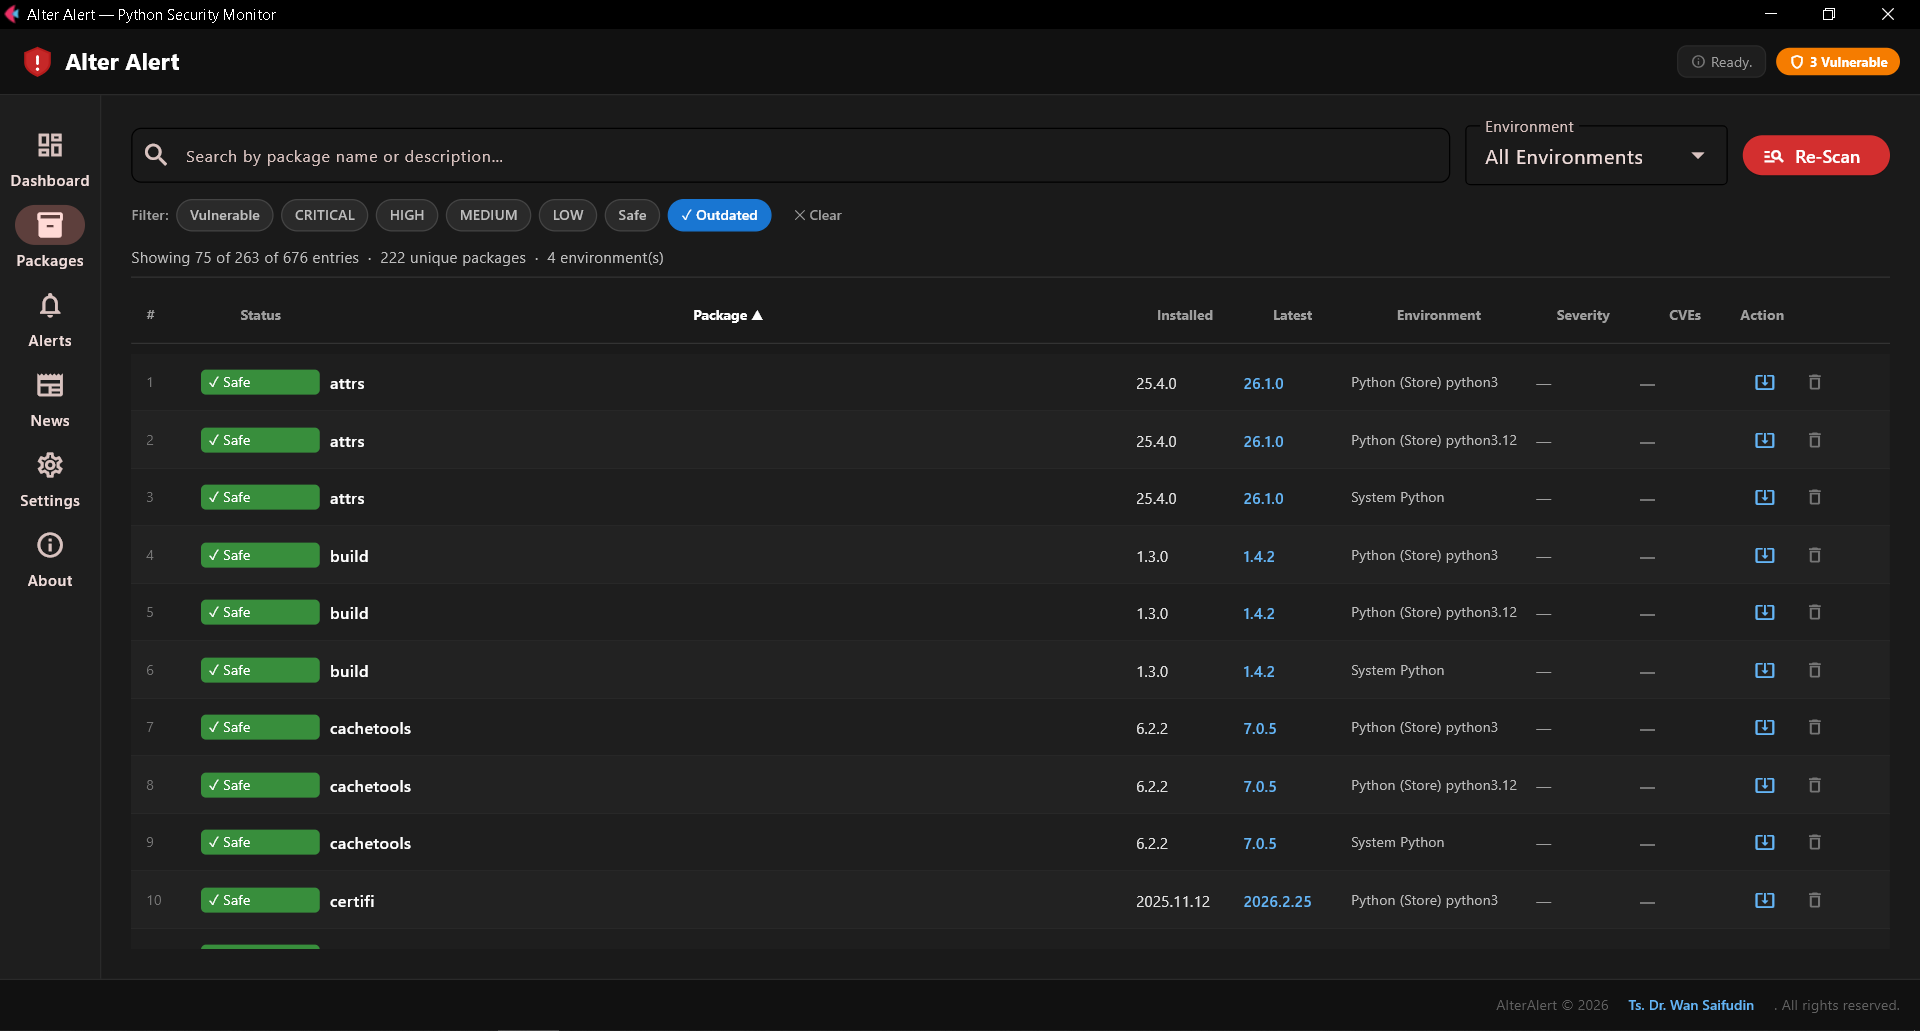Open the Dashboard panel
Viewport: 1920px width, 1031px height.
click(x=49, y=158)
